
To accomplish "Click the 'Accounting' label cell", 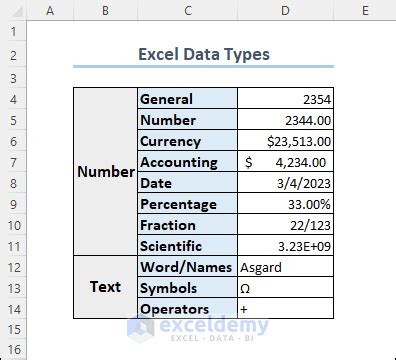I will (x=188, y=162).
